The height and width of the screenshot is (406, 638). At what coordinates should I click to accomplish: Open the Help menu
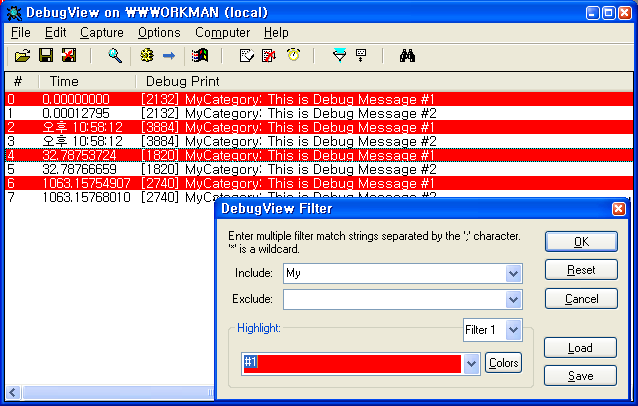pyautogui.click(x=276, y=33)
